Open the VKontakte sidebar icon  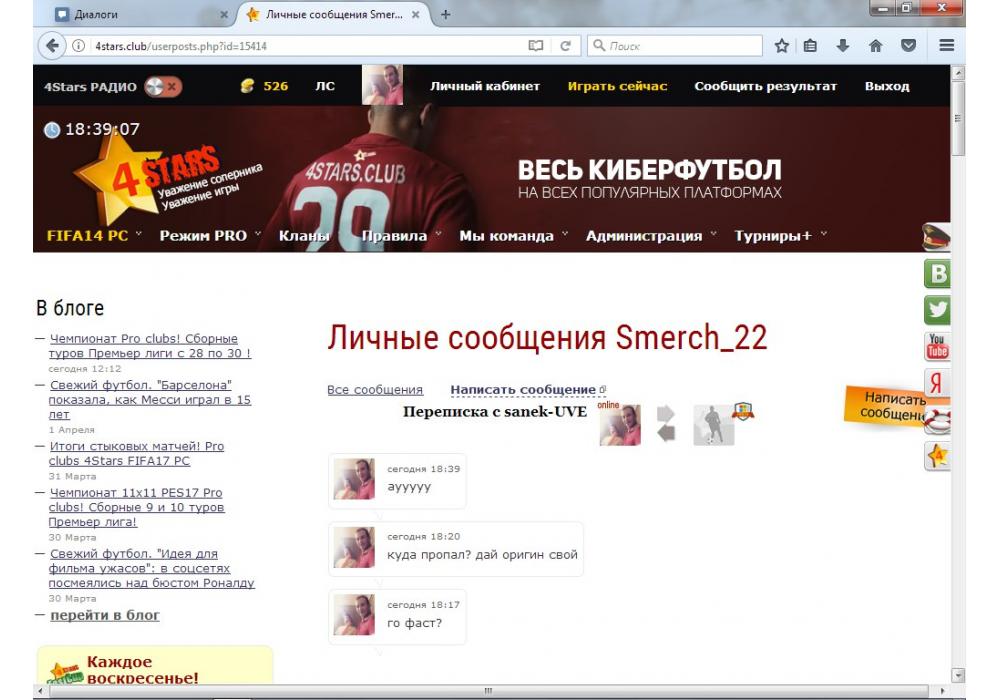point(937,273)
